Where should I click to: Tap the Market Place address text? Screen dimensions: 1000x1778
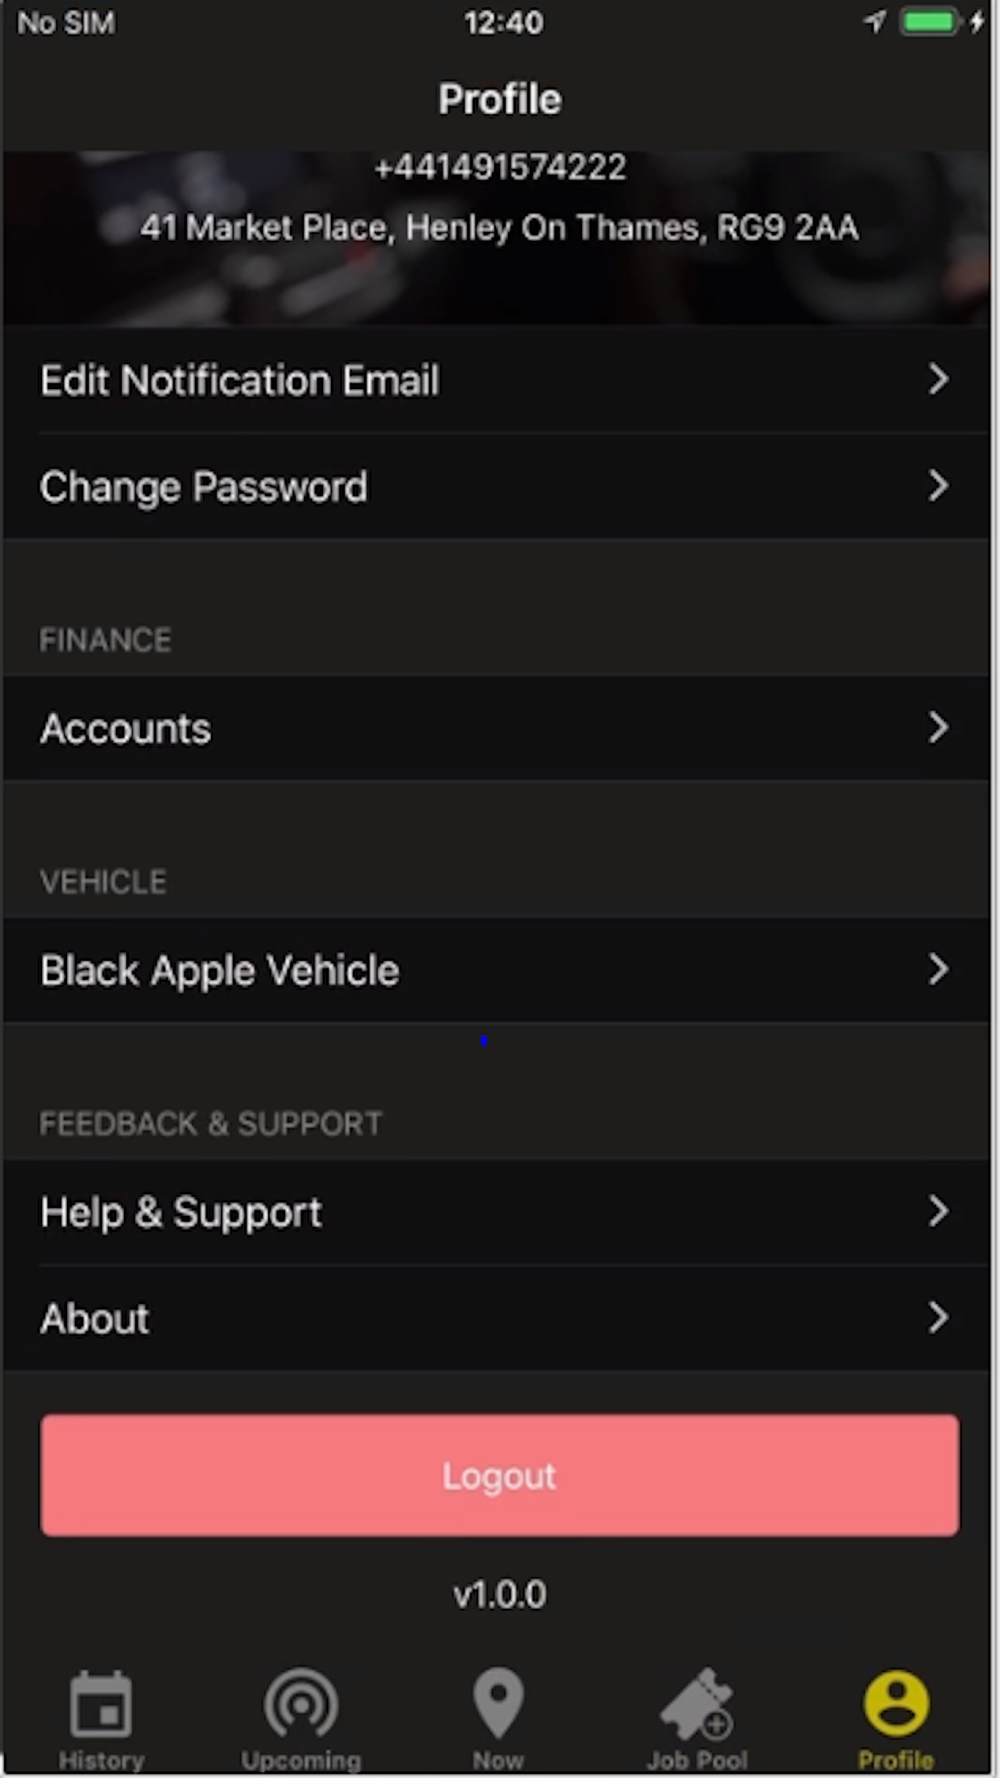coord(499,228)
